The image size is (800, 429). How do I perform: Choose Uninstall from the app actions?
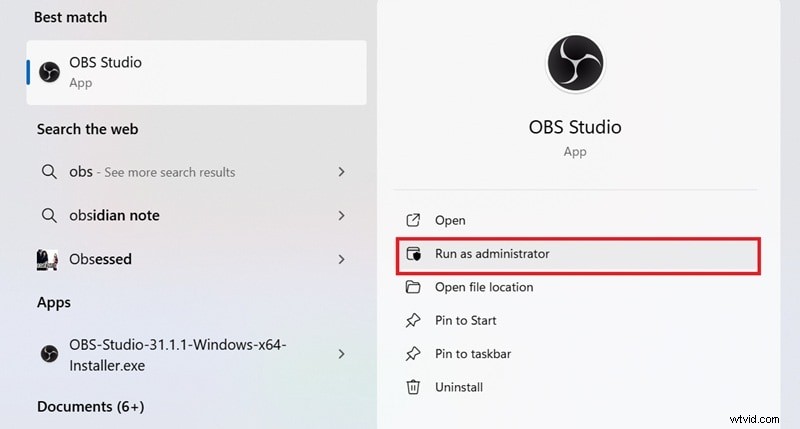[458, 387]
